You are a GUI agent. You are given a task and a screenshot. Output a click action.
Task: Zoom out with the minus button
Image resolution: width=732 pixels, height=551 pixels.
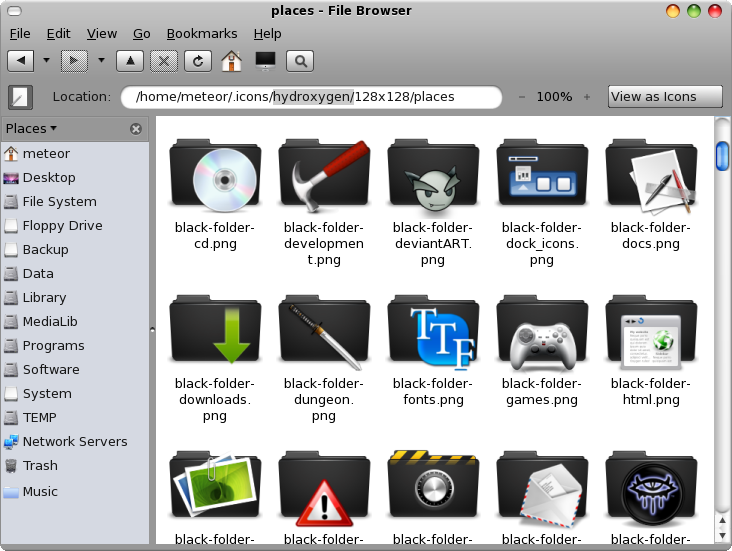[x=522, y=97]
